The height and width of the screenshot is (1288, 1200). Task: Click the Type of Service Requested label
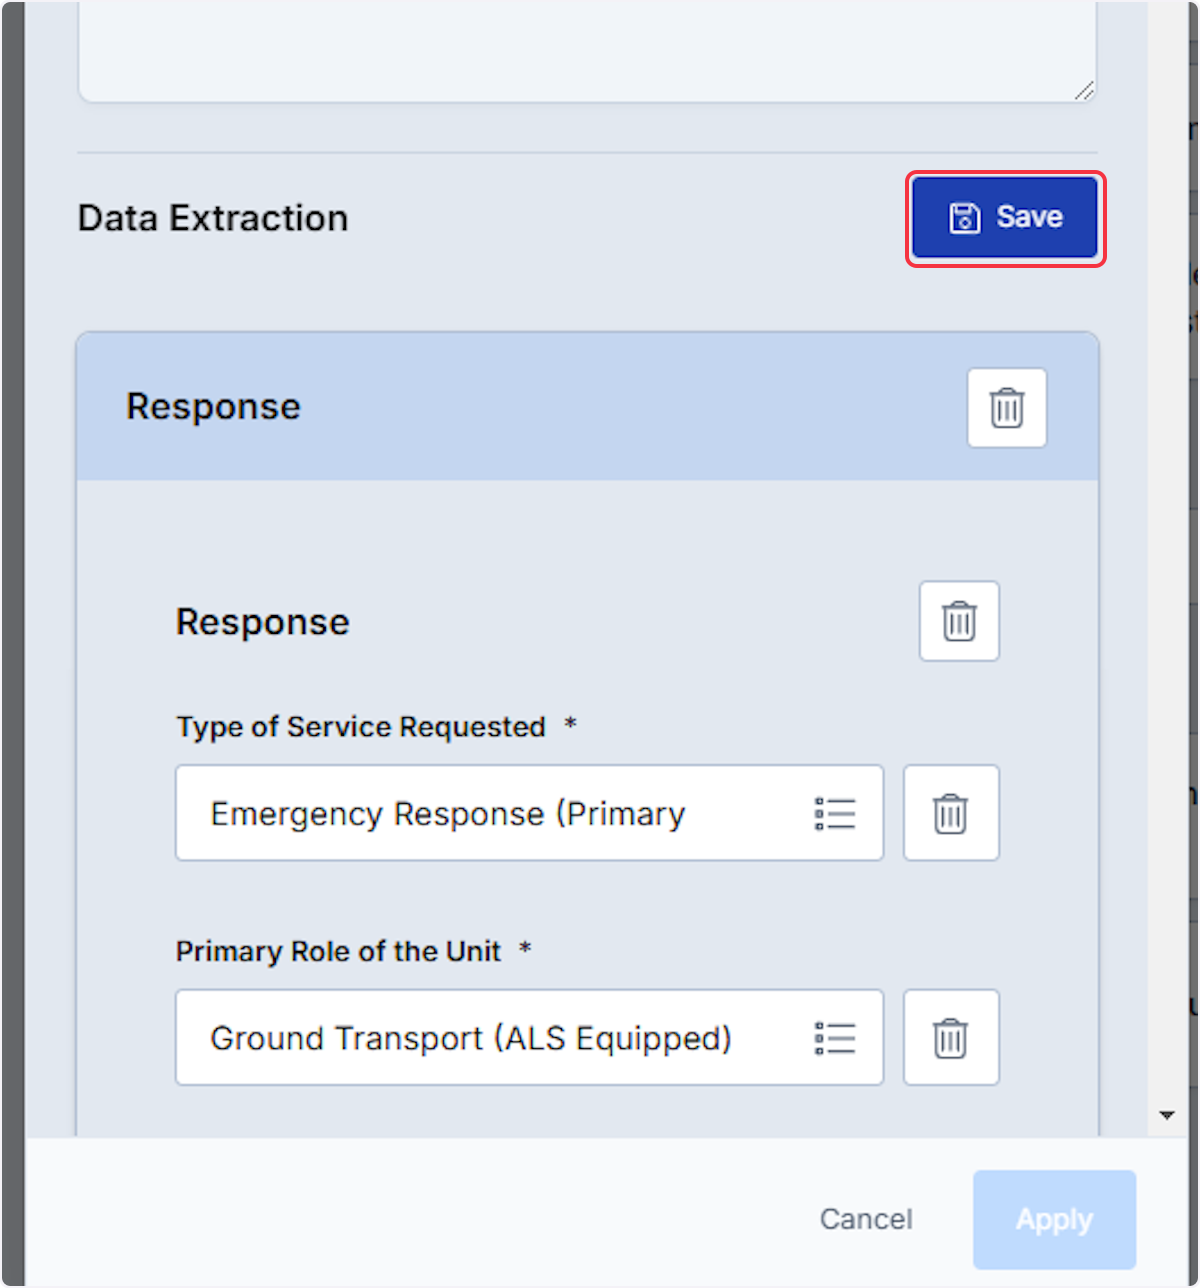pyautogui.click(x=361, y=727)
